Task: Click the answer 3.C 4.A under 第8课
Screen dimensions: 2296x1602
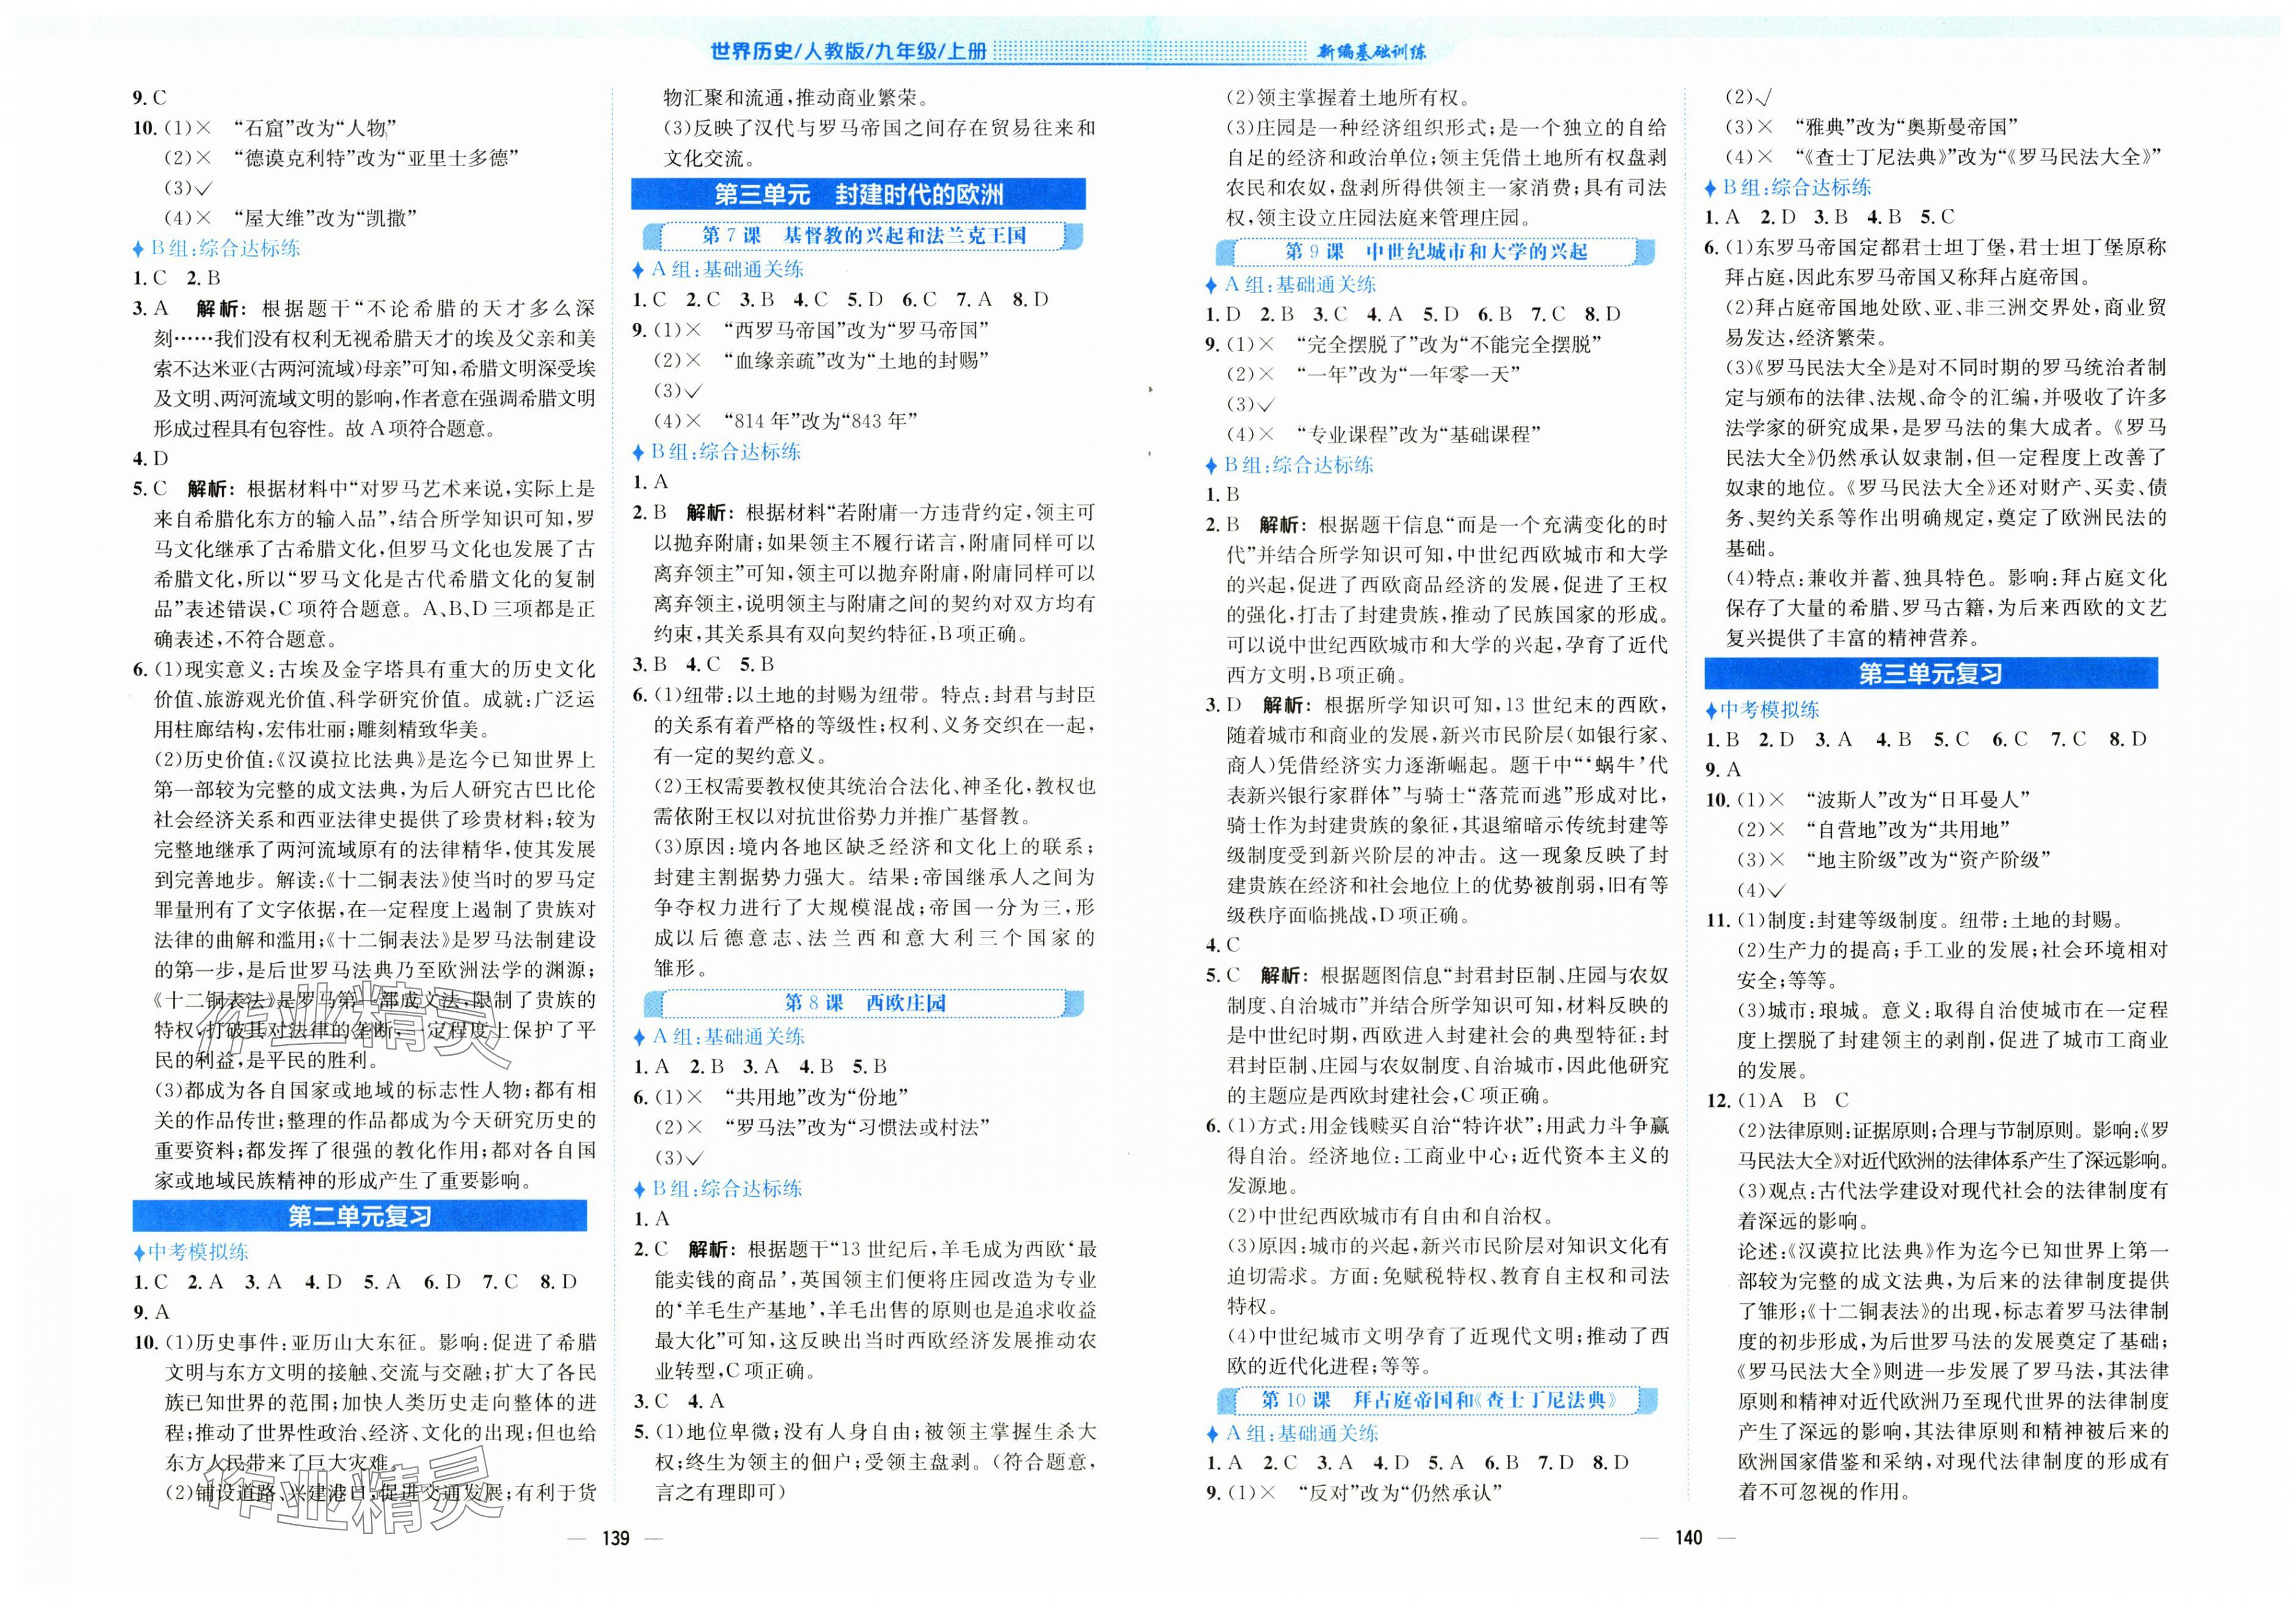Action: coord(679,1401)
